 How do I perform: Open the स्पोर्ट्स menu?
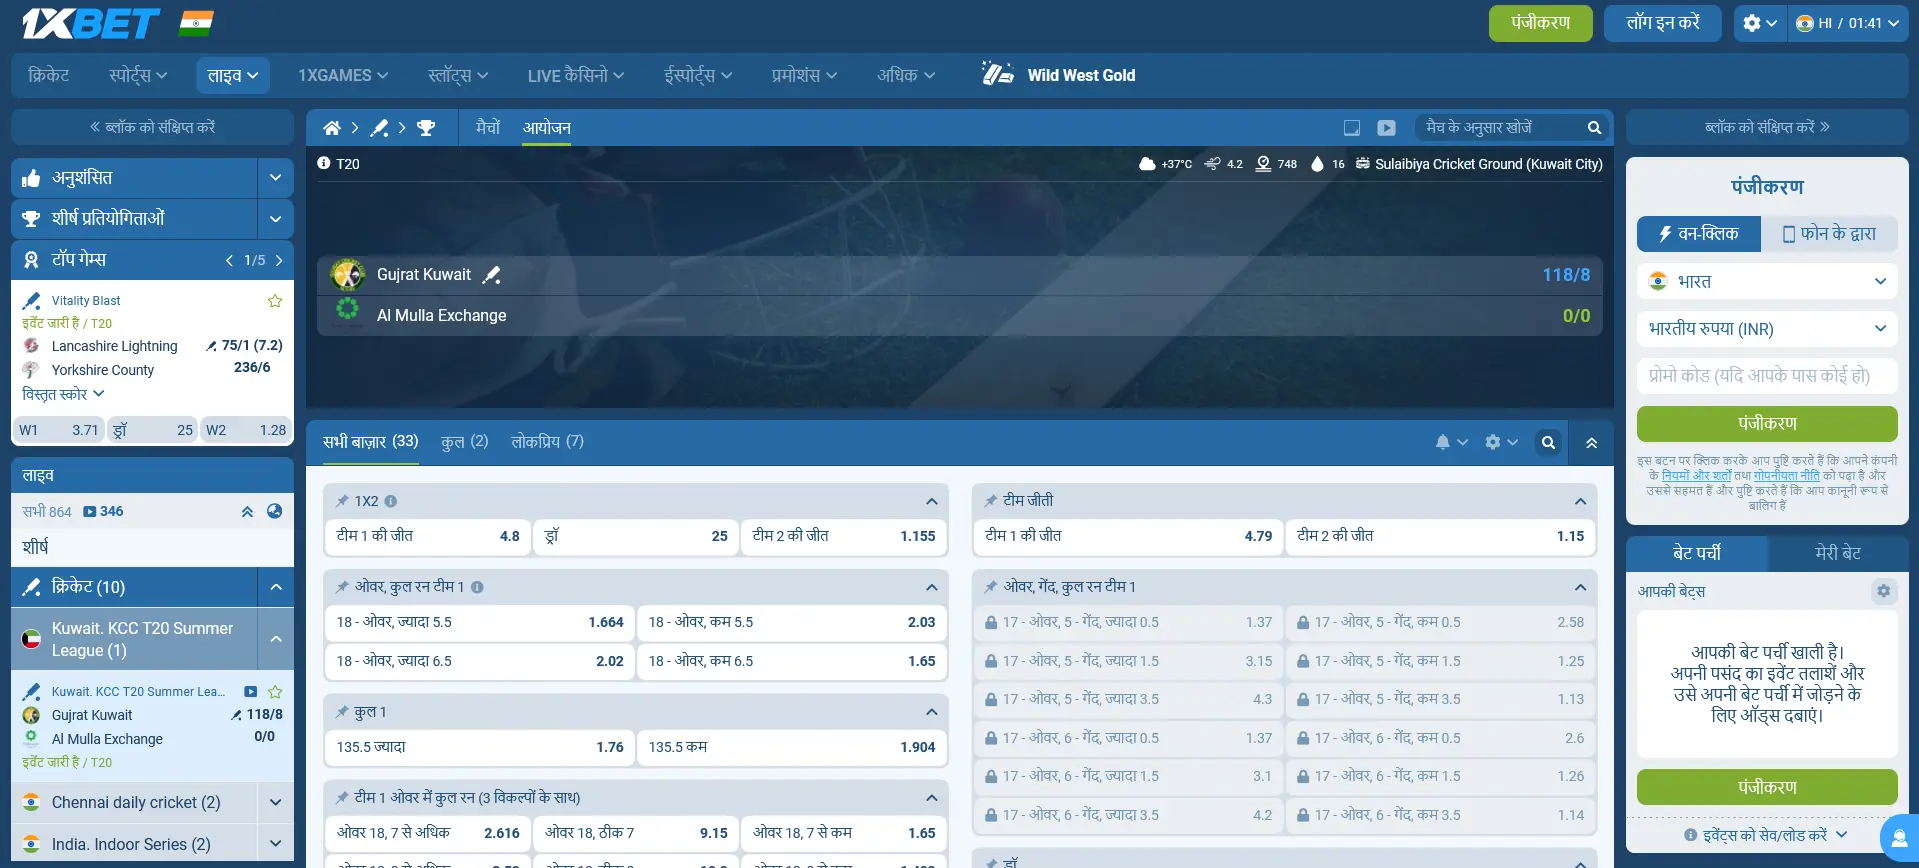coord(138,75)
